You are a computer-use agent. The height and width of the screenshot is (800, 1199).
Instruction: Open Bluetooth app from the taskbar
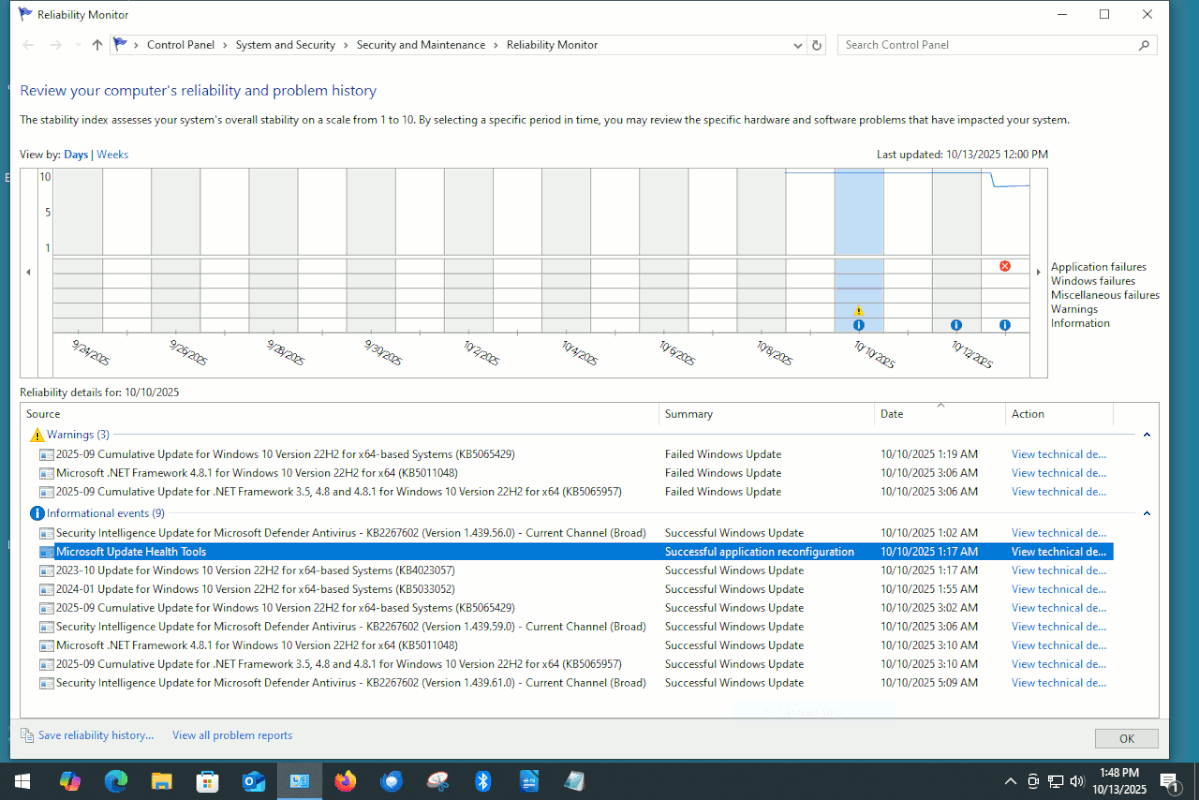click(483, 781)
